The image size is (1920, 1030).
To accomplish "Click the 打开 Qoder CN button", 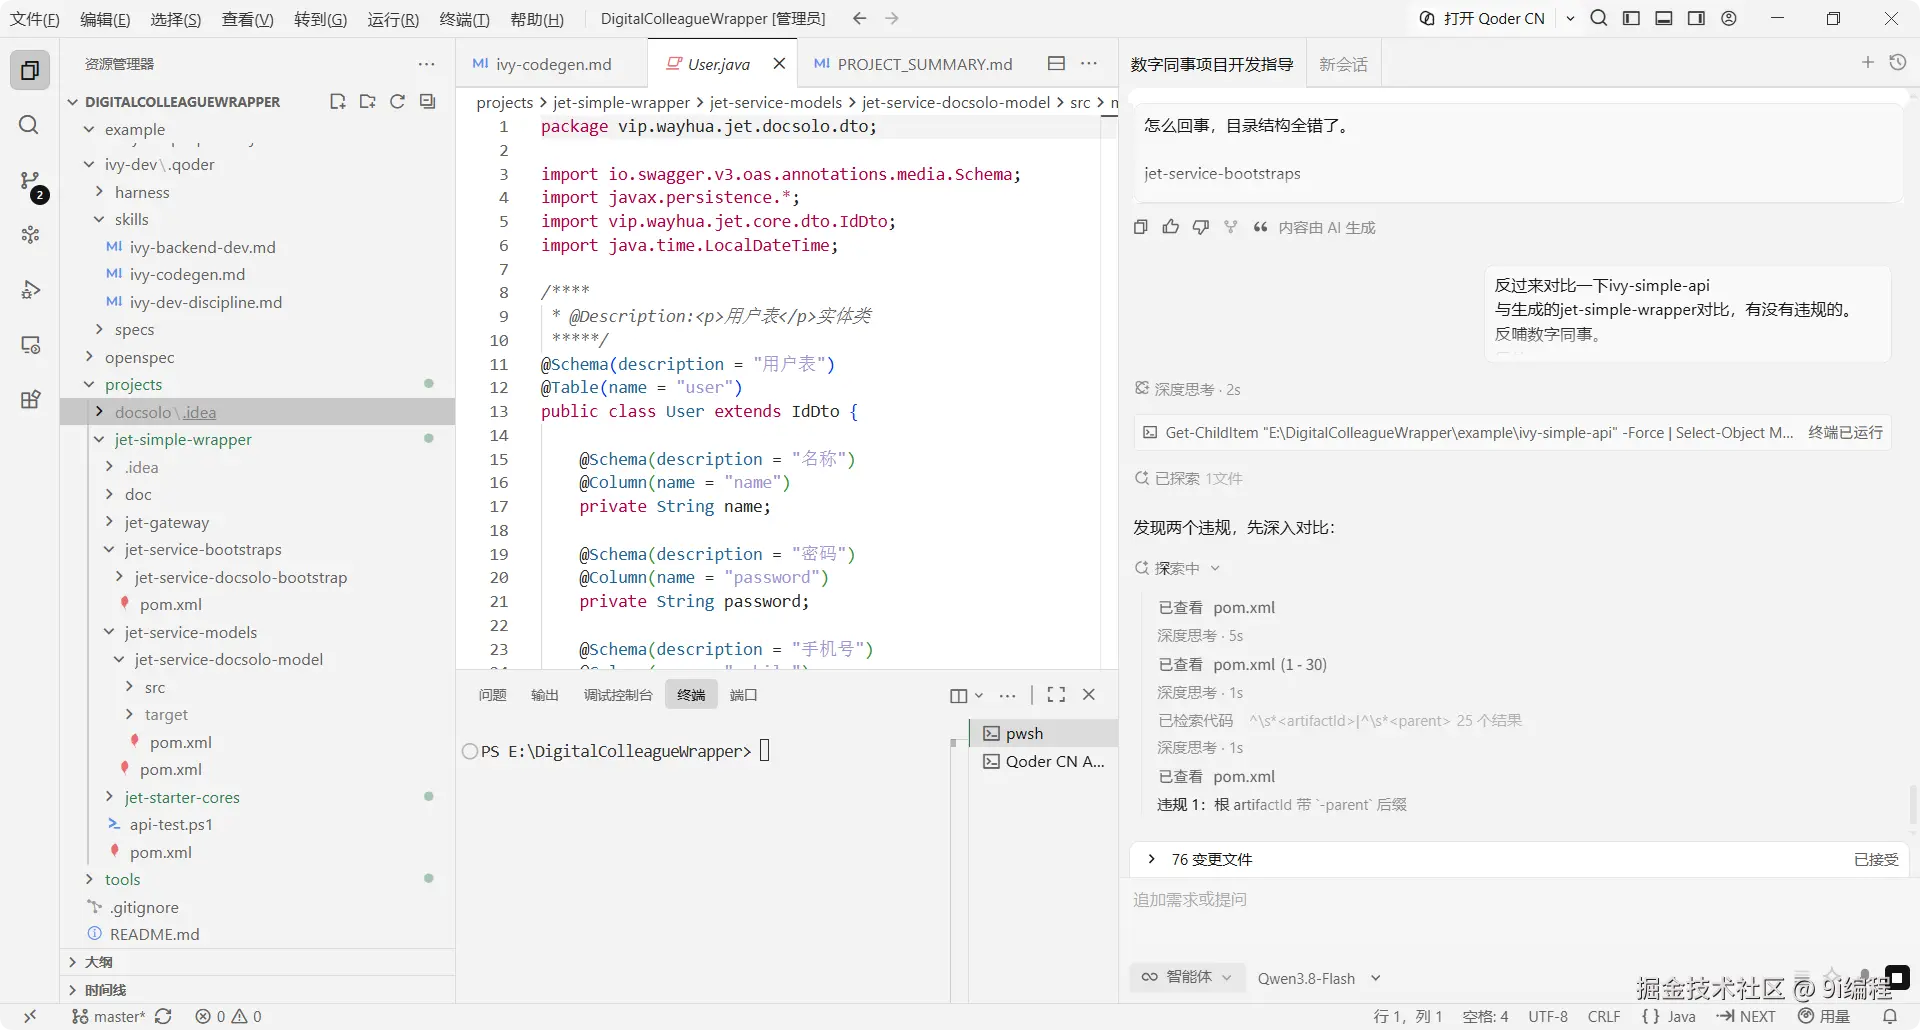I will pos(1482,18).
